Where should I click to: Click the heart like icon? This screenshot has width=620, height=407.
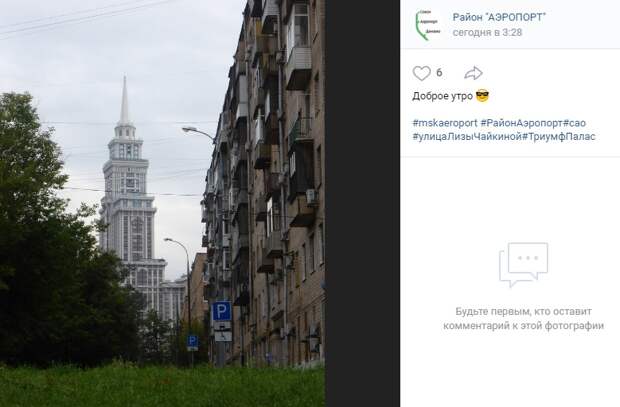421,73
